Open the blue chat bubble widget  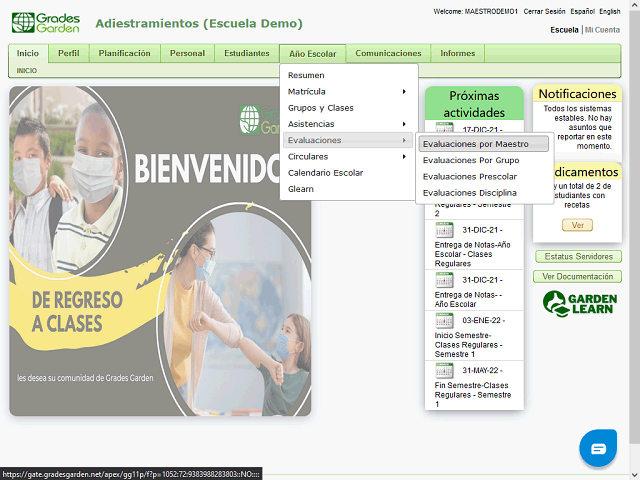pos(598,448)
